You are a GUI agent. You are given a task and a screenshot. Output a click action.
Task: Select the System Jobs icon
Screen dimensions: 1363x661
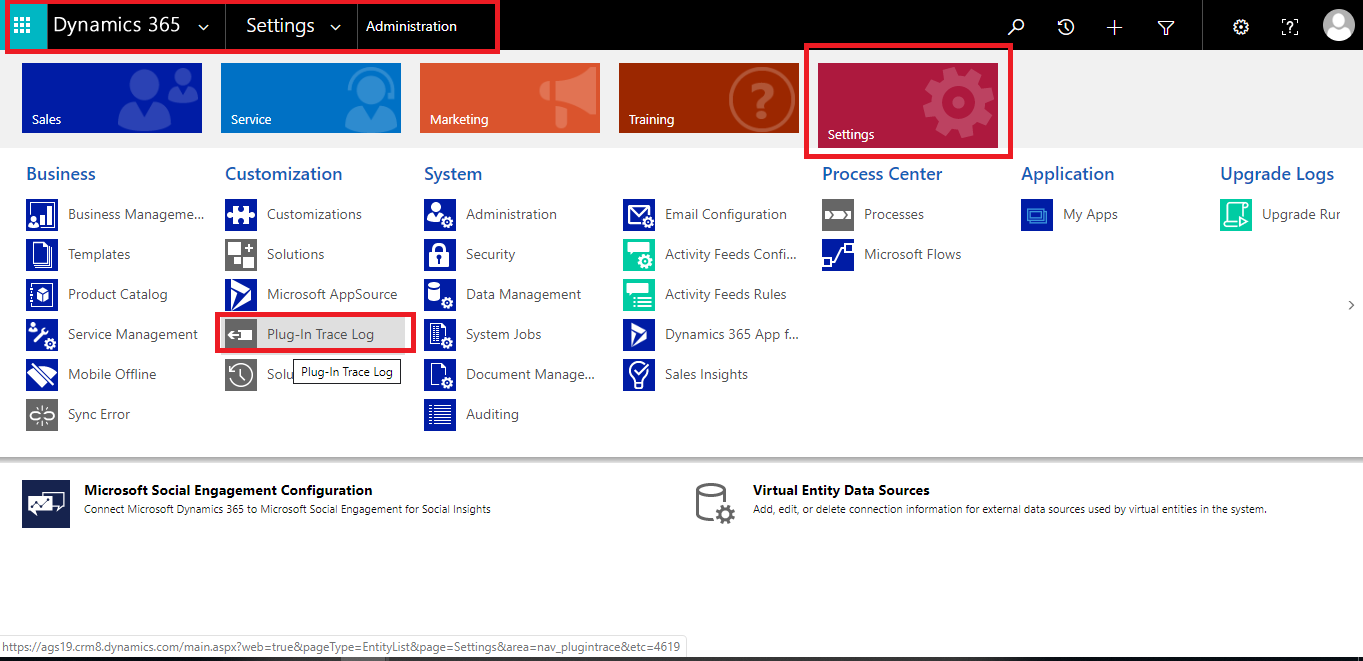440,334
